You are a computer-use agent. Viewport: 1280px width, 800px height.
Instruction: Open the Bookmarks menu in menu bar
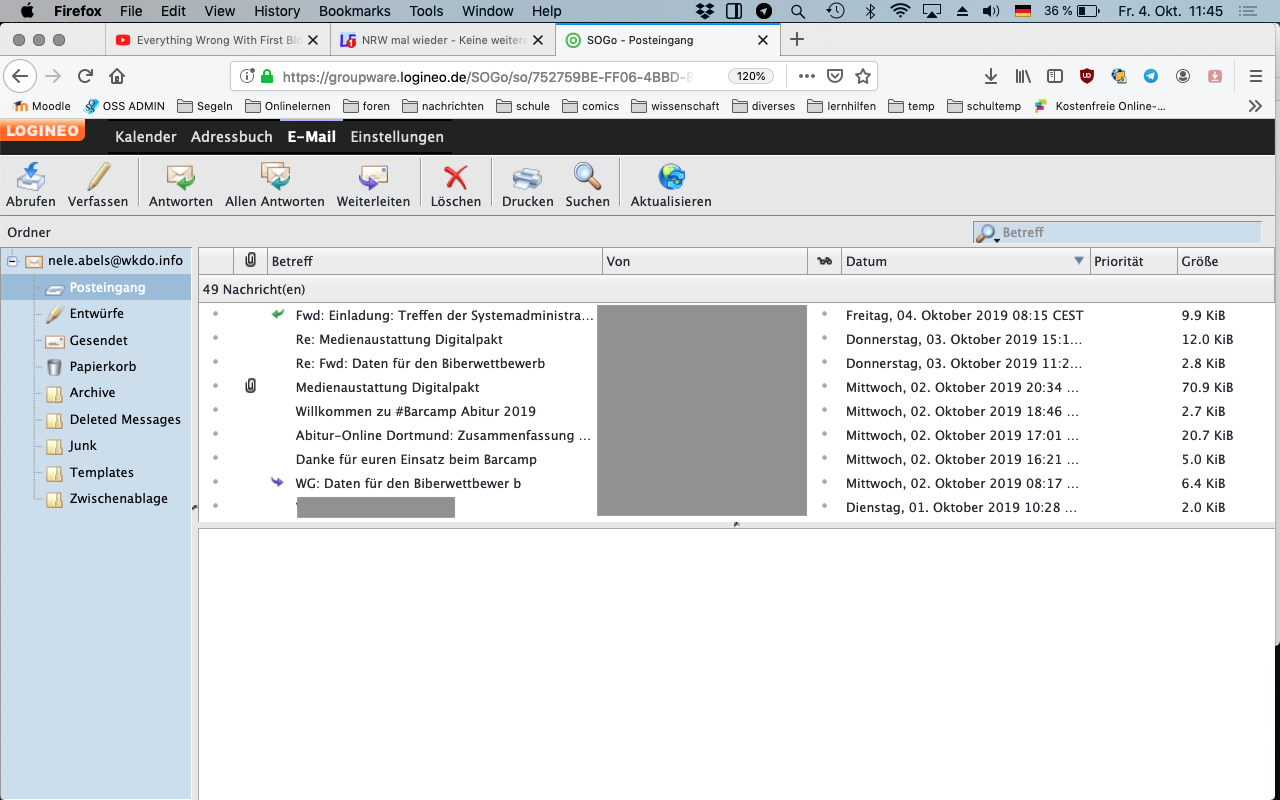pyautogui.click(x=354, y=11)
